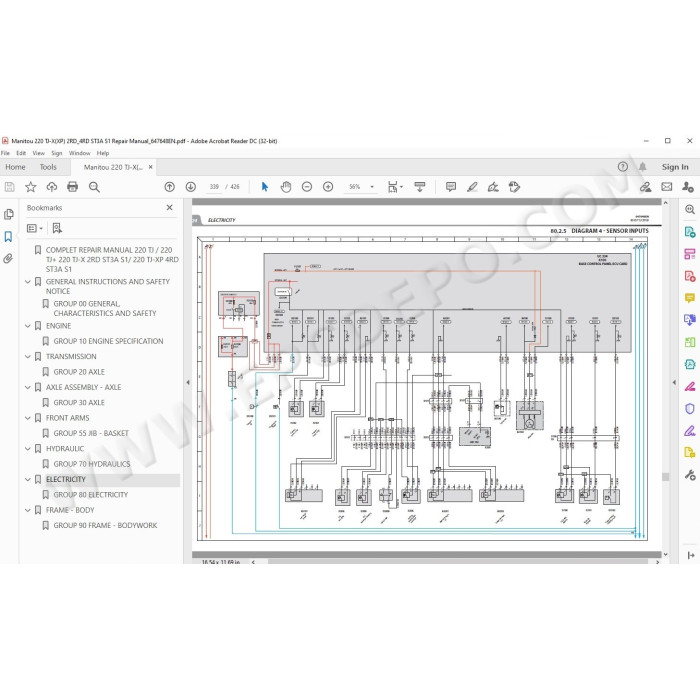
Task: Open the Edit menu
Action: point(21,153)
